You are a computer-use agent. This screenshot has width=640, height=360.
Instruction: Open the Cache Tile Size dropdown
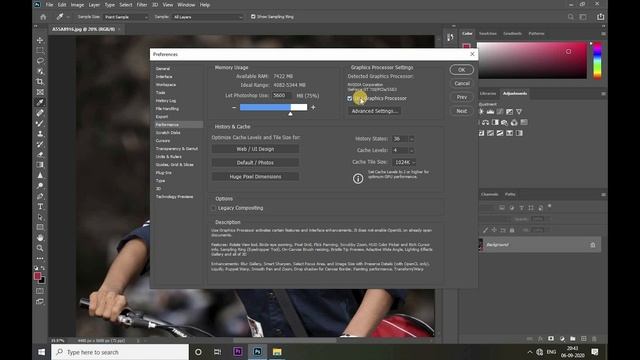[404, 162]
